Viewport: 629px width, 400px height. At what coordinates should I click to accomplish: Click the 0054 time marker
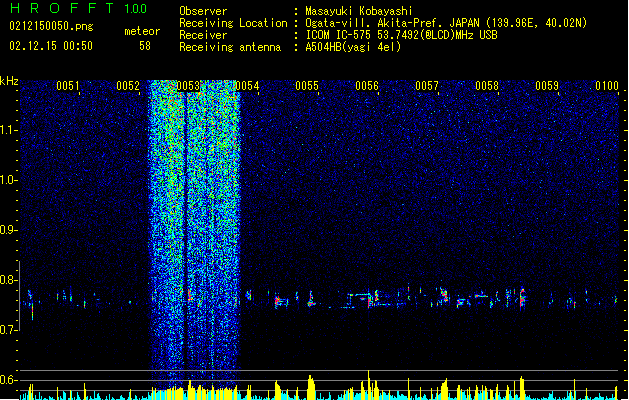[248, 86]
